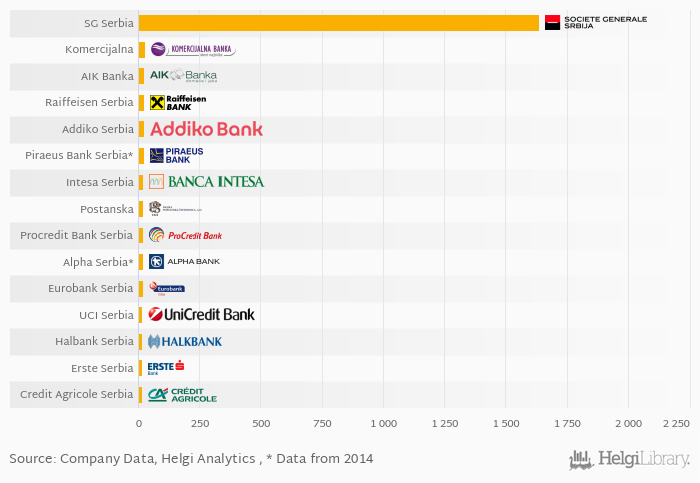The image size is (700, 483).
Task: Click the 'AIK Banka' axis label
Action: [x=107, y=76]
